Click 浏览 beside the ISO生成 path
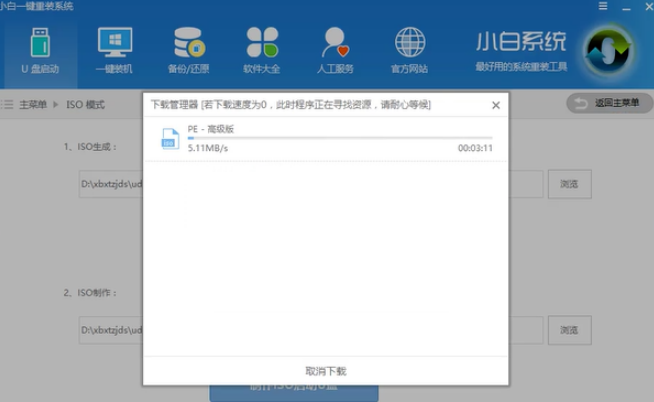The height and width of the screenshot is (402, 654). tap(569, 185)
